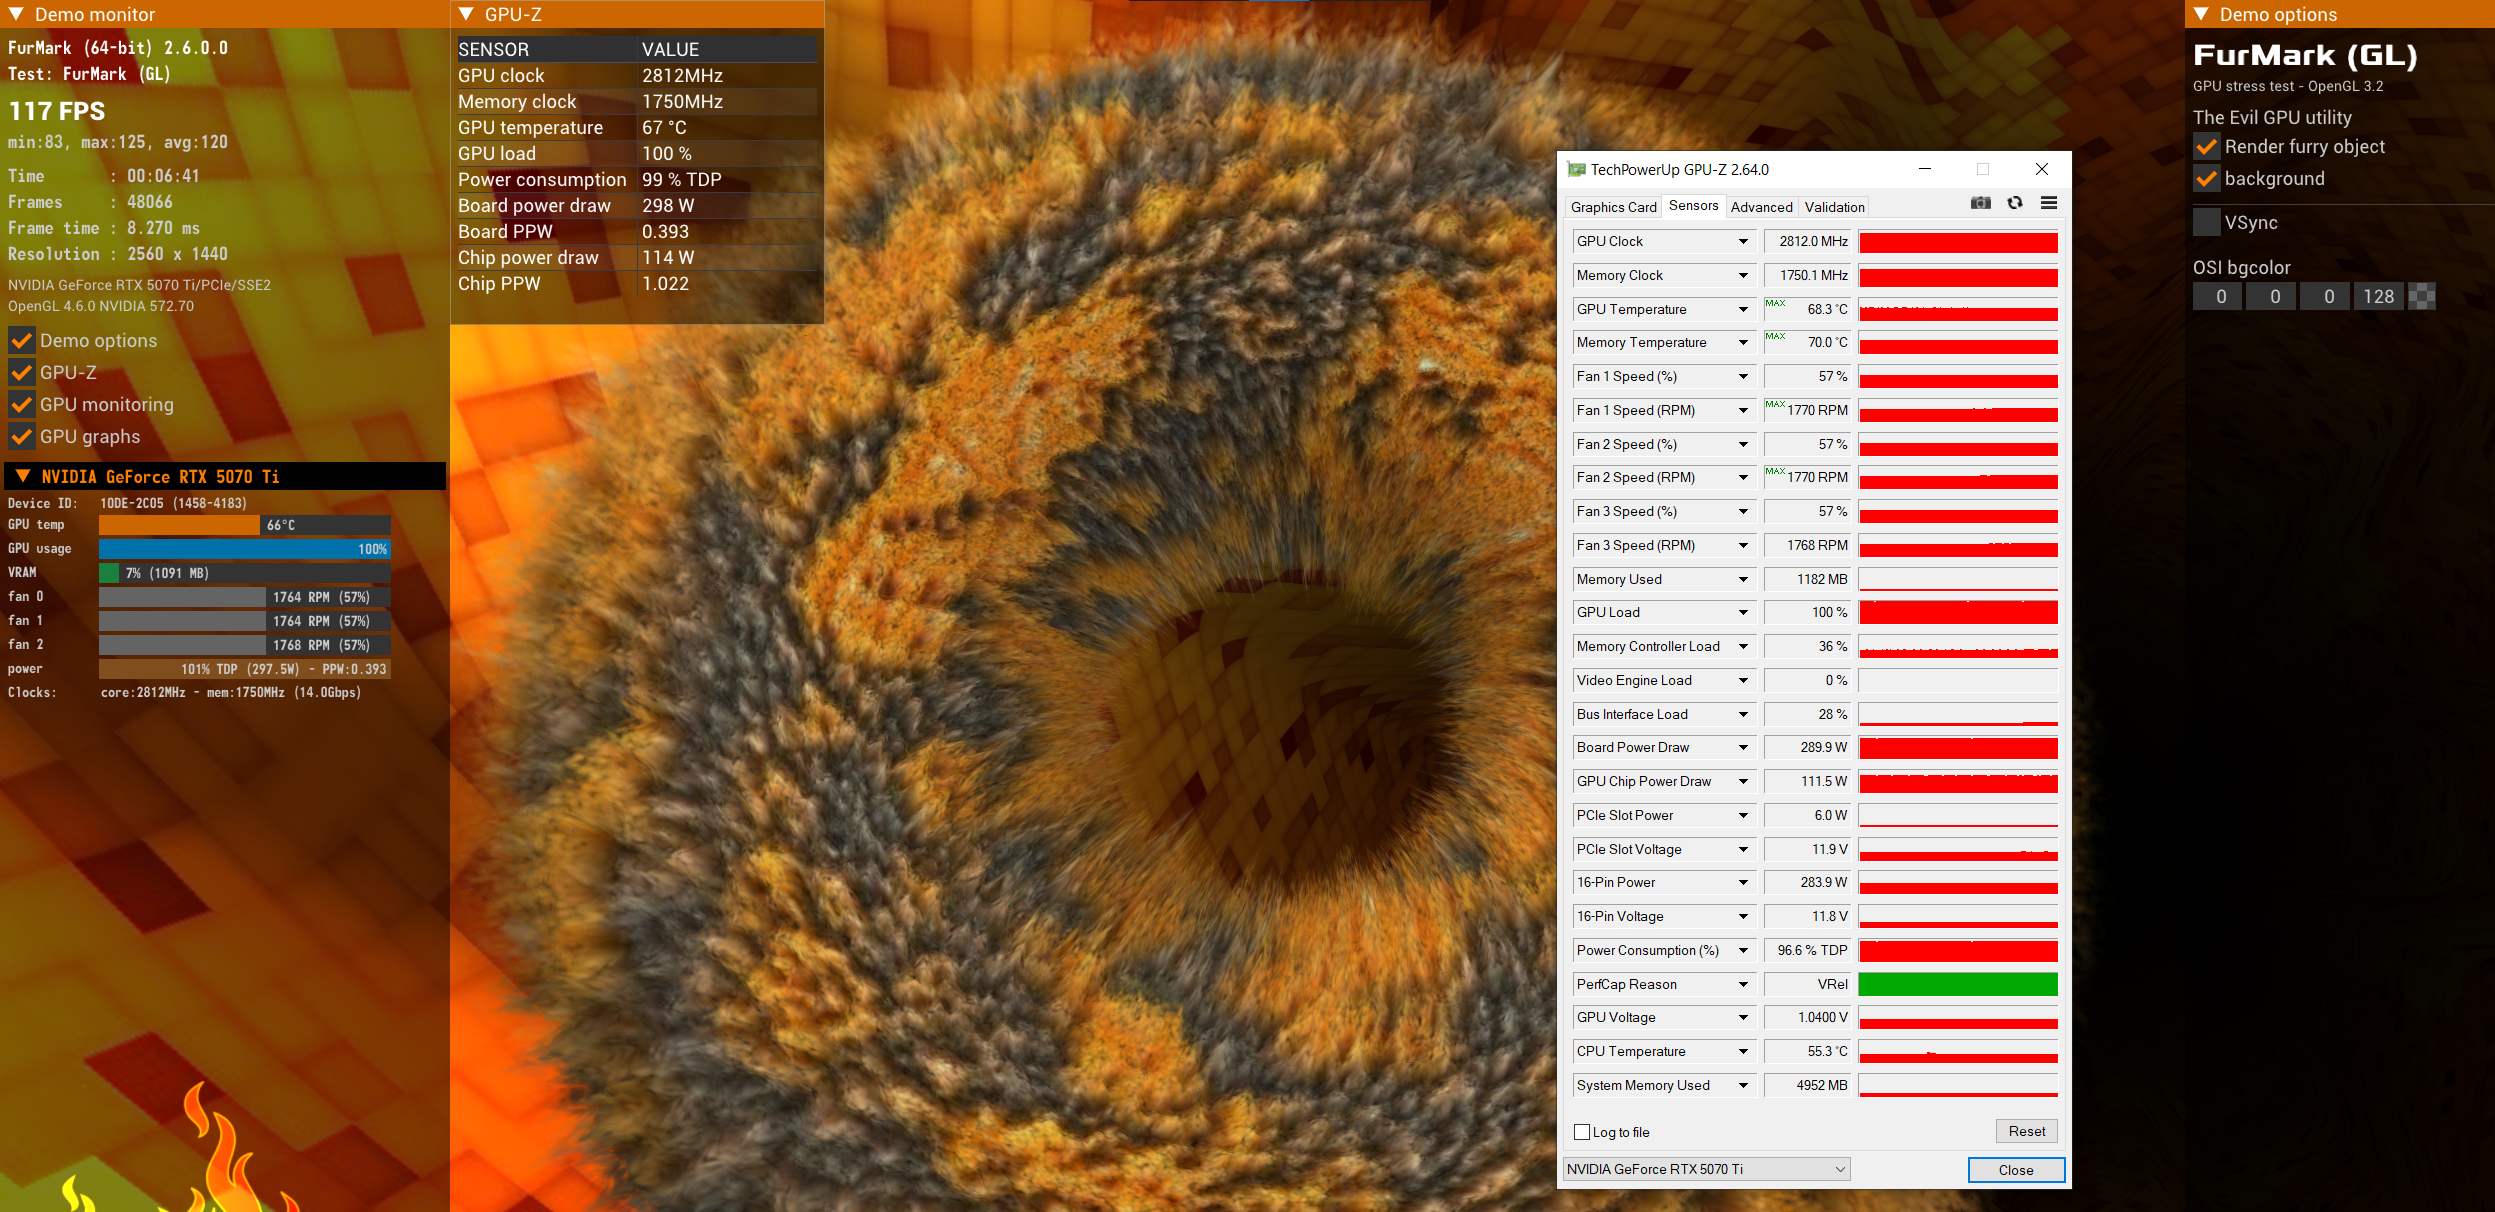Open the NVIDIA GeForce RTX 5070 Ti selector

pos(1706,1169)
